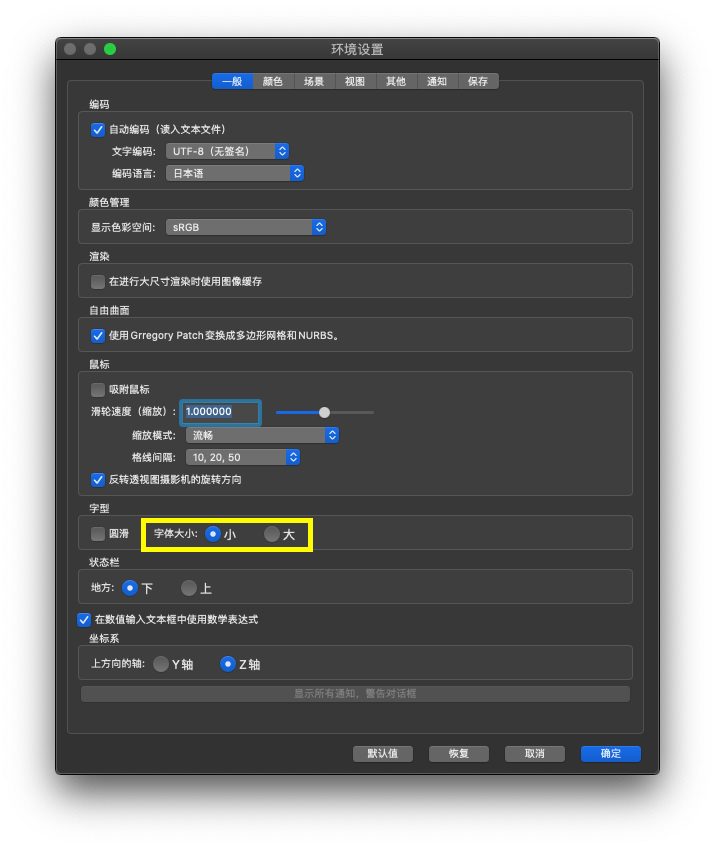This screenshot has width=715, height=848.
Task: Select Z轴 as the up axis
Action: click(228, 664)
